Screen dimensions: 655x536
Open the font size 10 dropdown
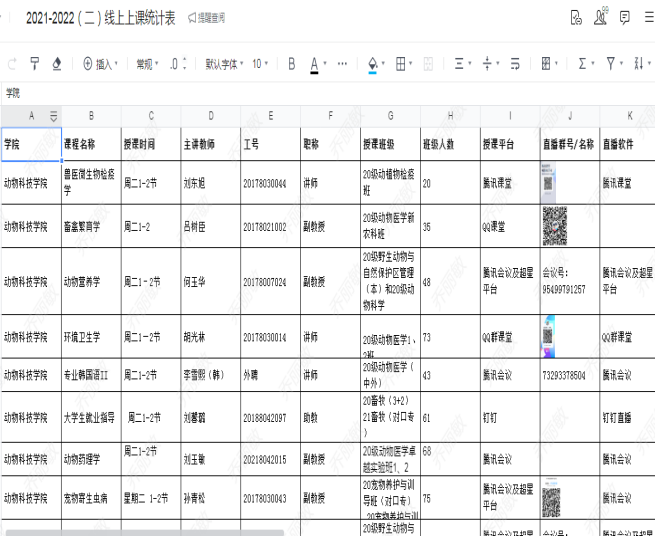260,64
